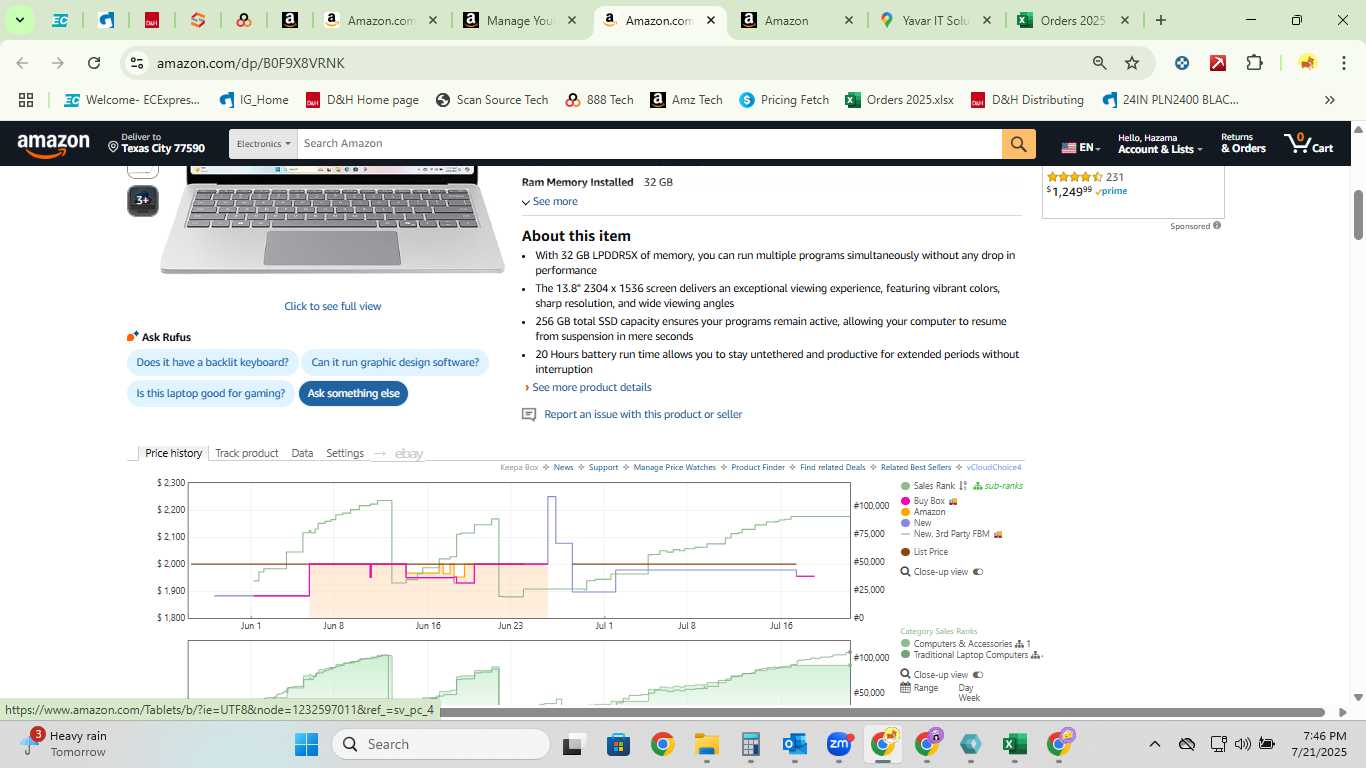This screenshot has width=1366, height=768.
Task: Show more bookmarks chevron
Action: point(1329,100)
